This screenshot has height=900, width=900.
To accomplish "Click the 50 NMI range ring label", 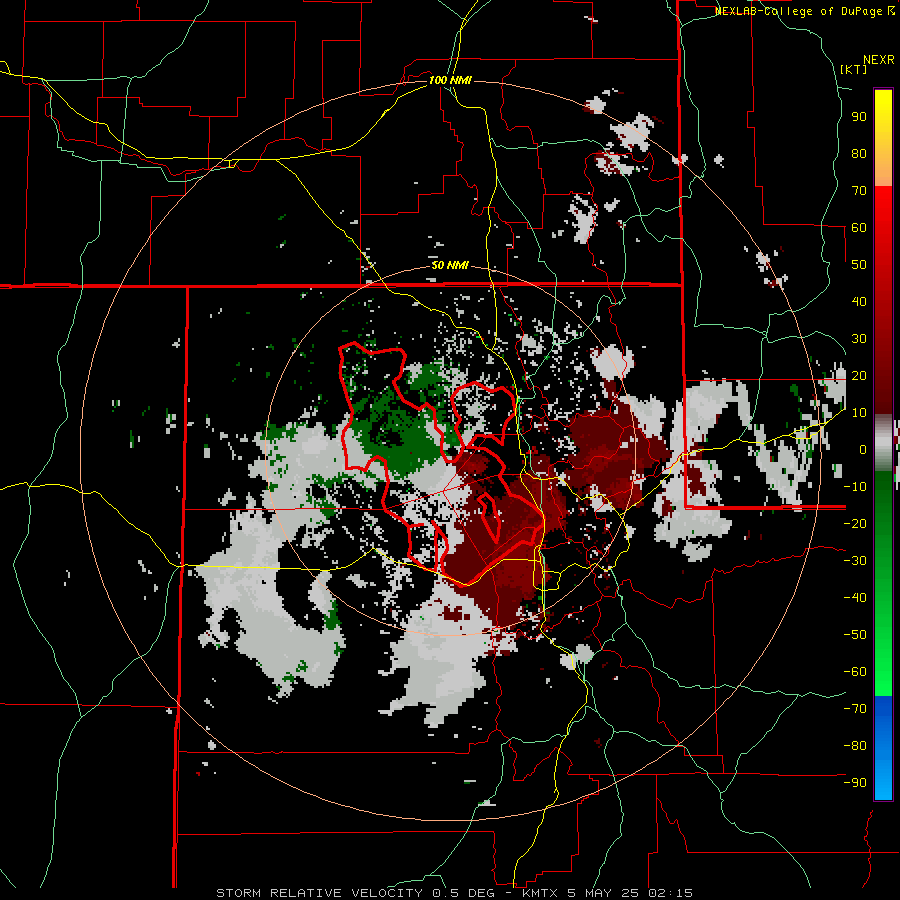I will click(450, 265).
